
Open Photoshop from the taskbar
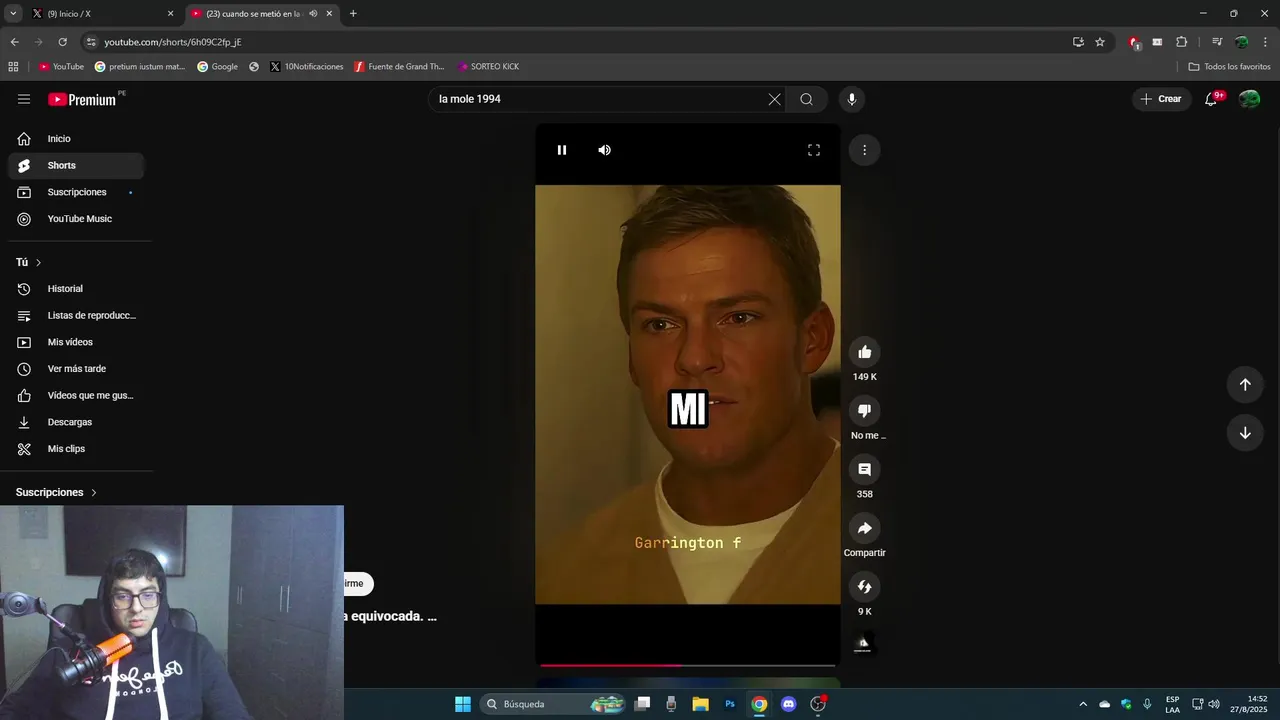pos(730,704)
